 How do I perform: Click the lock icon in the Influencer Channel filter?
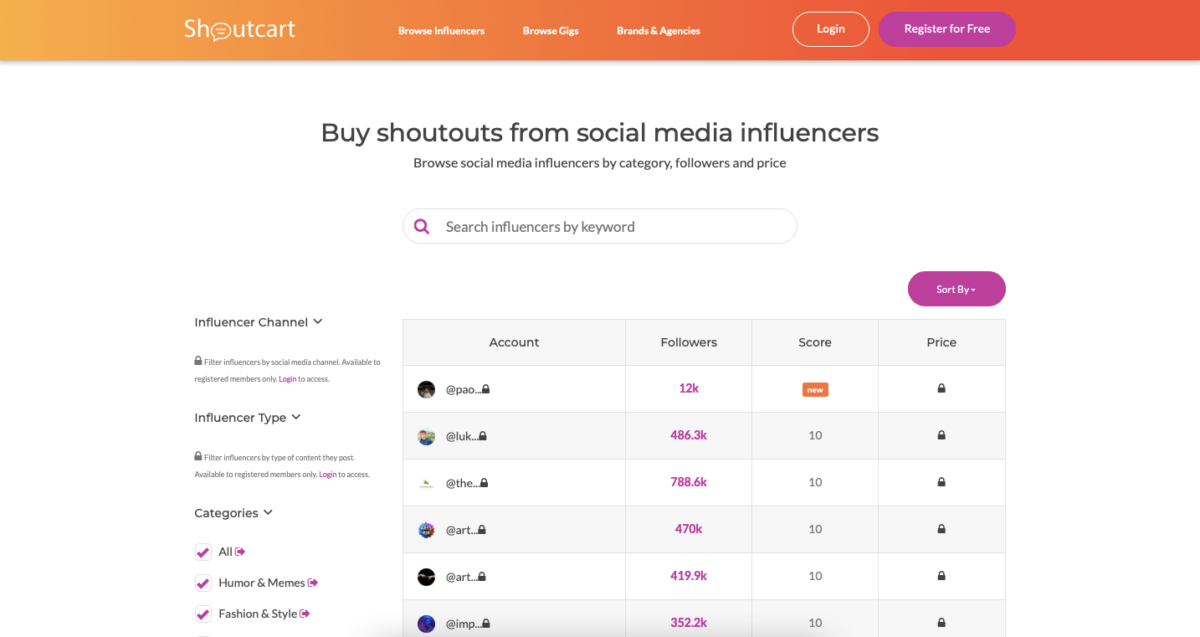(x=198, y=361)
